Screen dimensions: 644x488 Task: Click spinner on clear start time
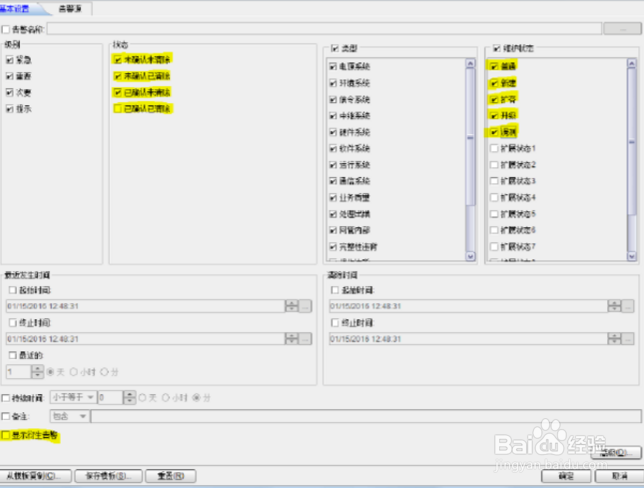click(x=614, y=306)
